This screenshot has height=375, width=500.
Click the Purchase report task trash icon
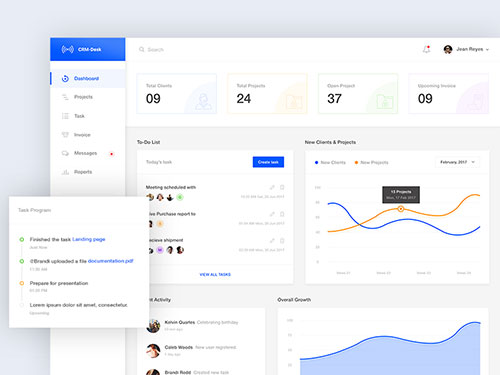click(x=282, y=214)
